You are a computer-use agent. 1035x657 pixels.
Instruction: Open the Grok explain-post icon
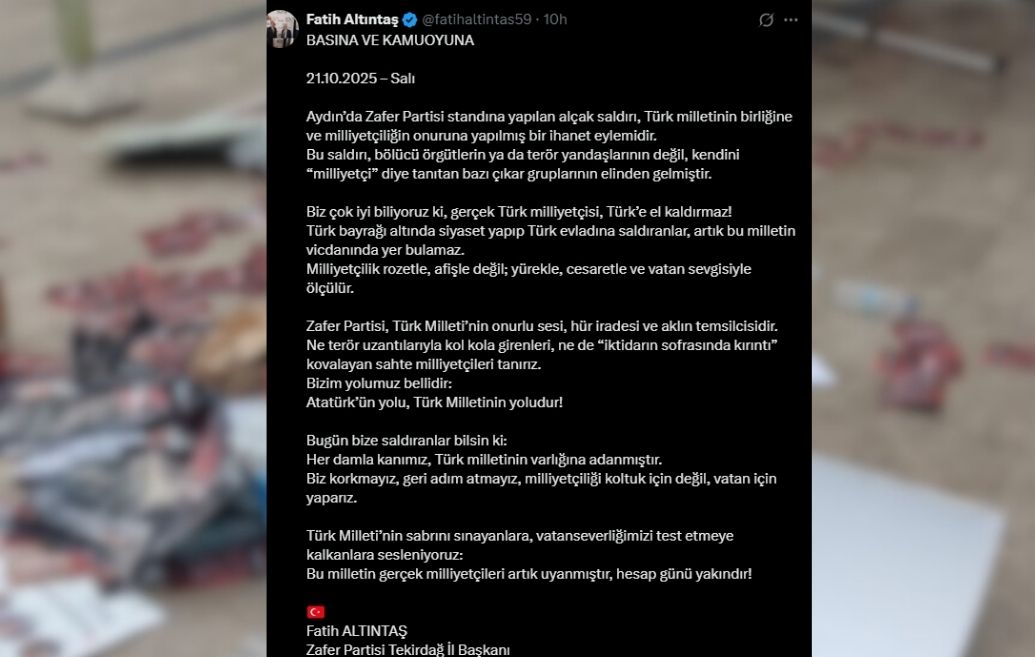pyautogui.click(x=766, y=20)
